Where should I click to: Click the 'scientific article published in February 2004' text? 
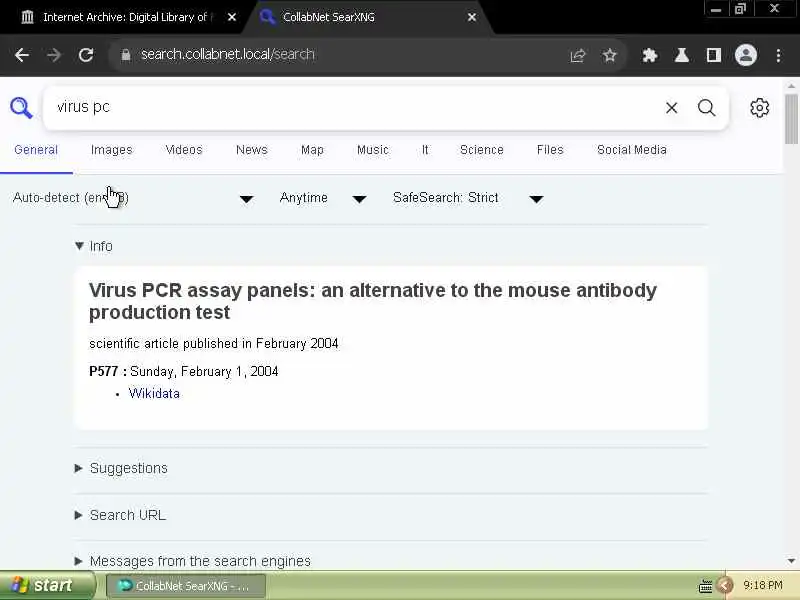point(213,343)
